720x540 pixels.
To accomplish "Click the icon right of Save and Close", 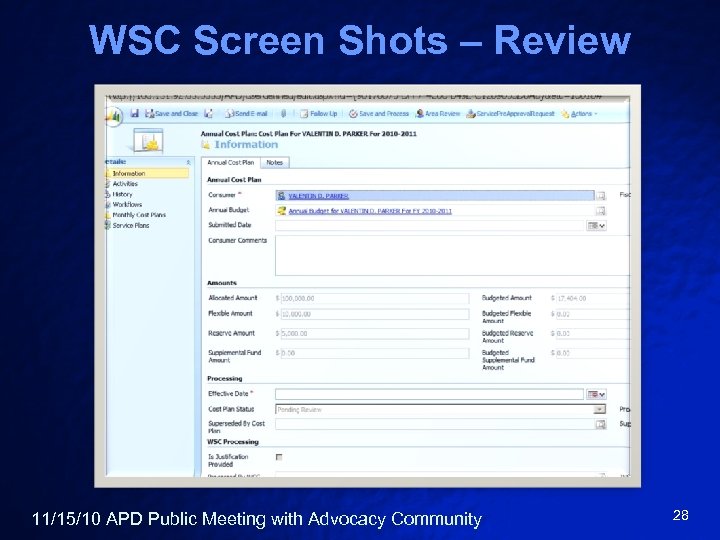I will click(x=209, y=113).
